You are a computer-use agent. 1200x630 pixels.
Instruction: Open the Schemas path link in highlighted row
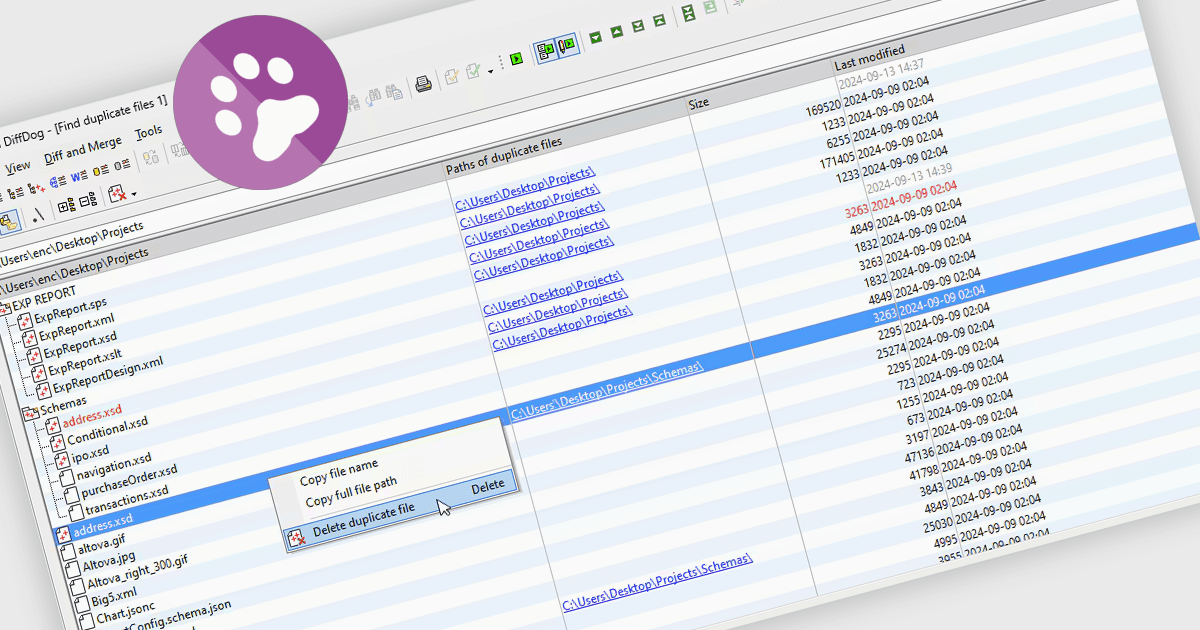608,391
